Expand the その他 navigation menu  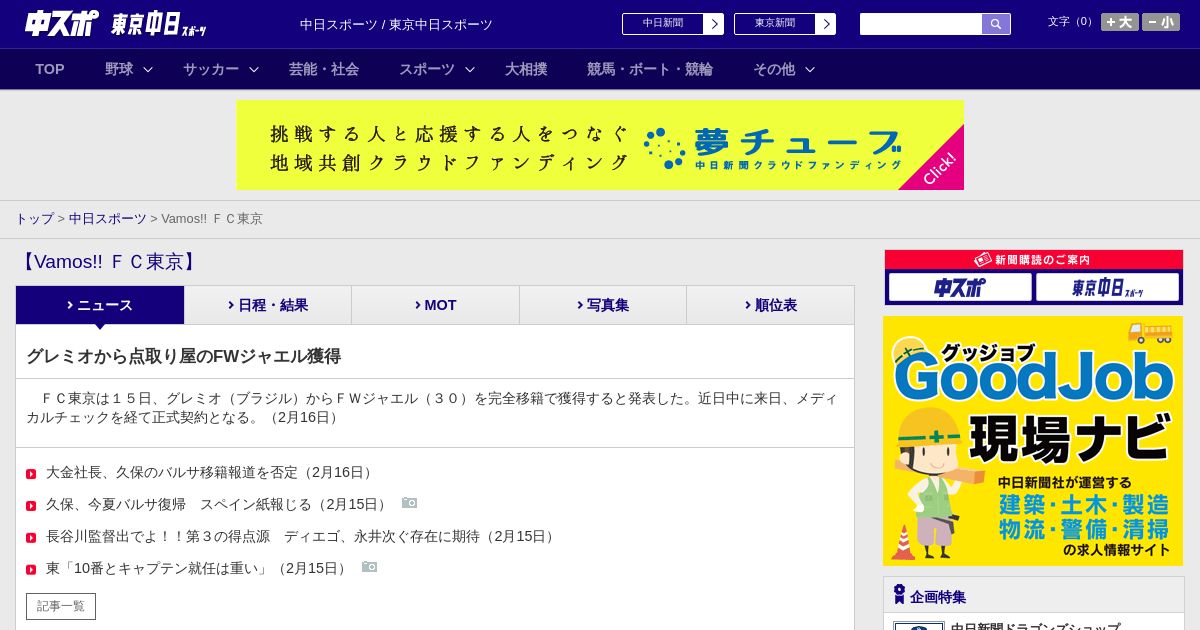tap(784, 69)
